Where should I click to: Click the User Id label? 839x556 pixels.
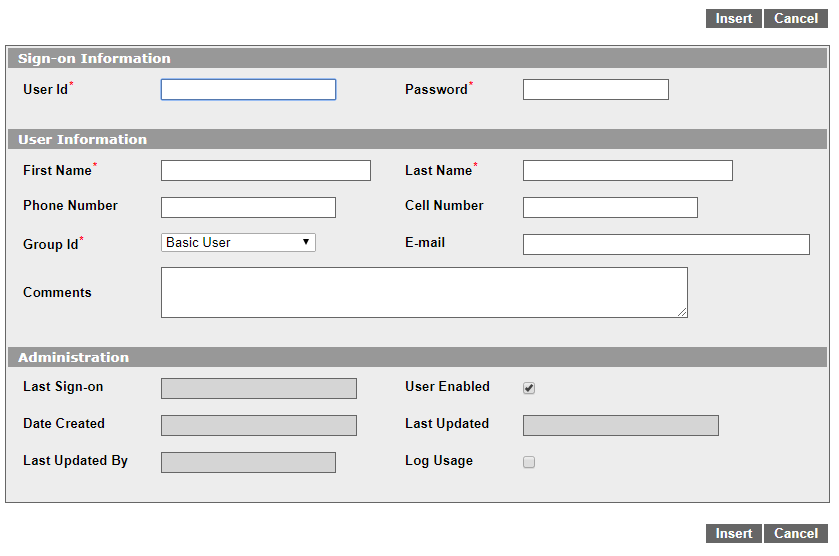click(x=46, y=89)
